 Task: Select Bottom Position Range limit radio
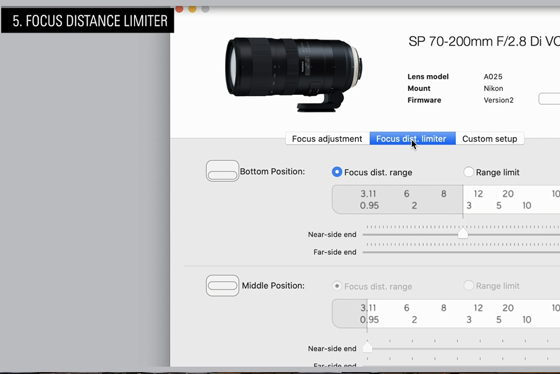coord(469,172)
